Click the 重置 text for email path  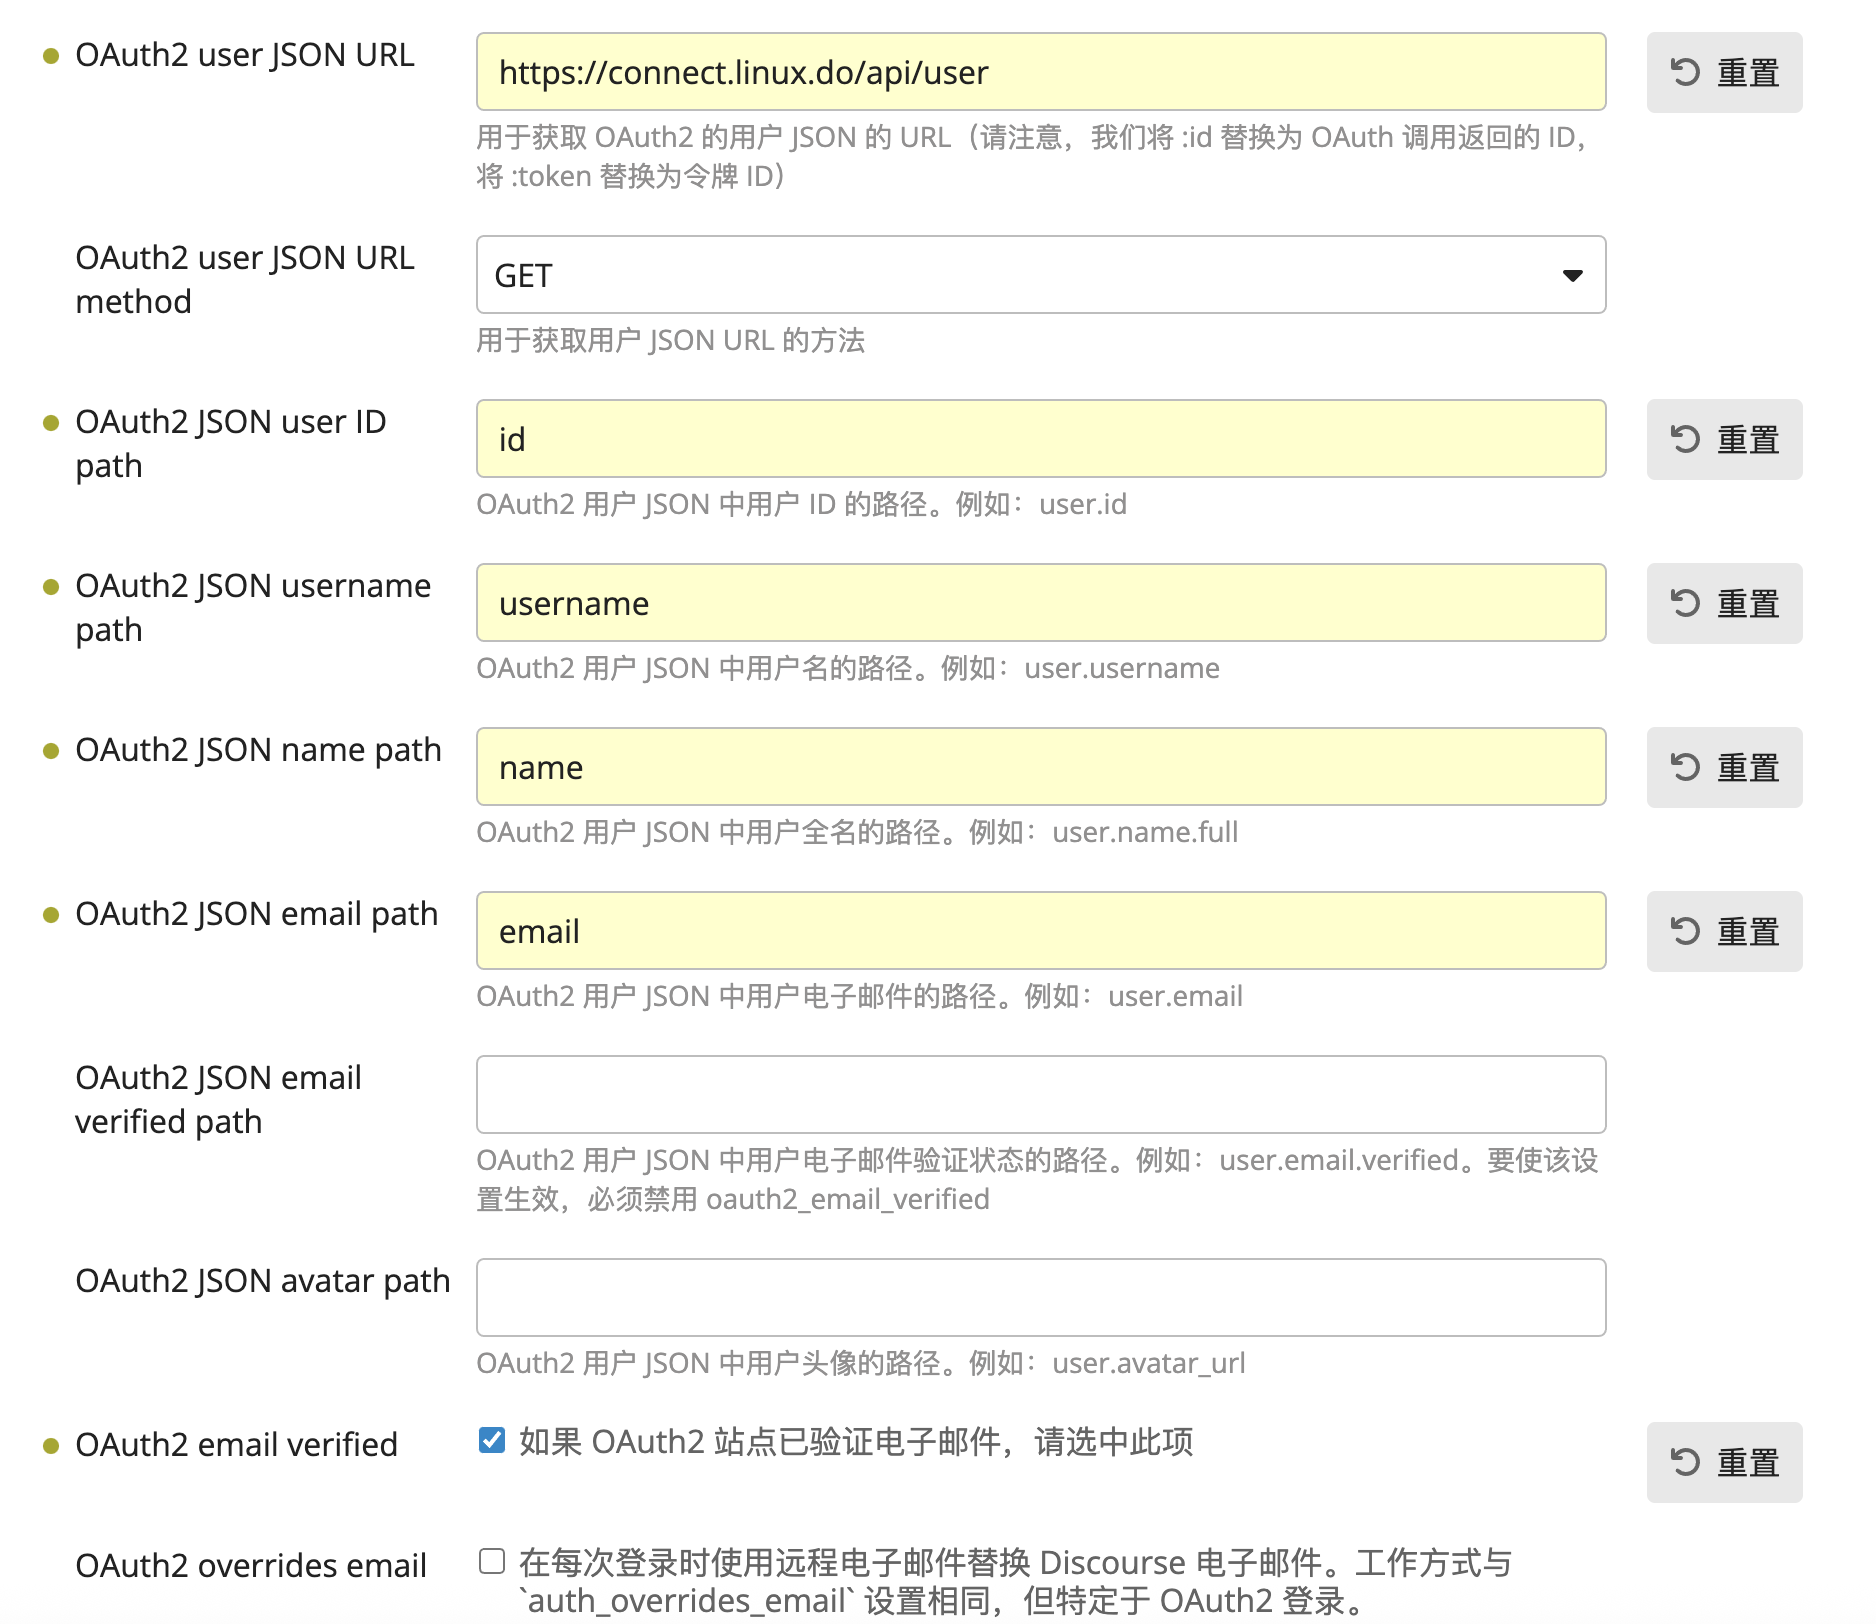[x=1748, y=932]
